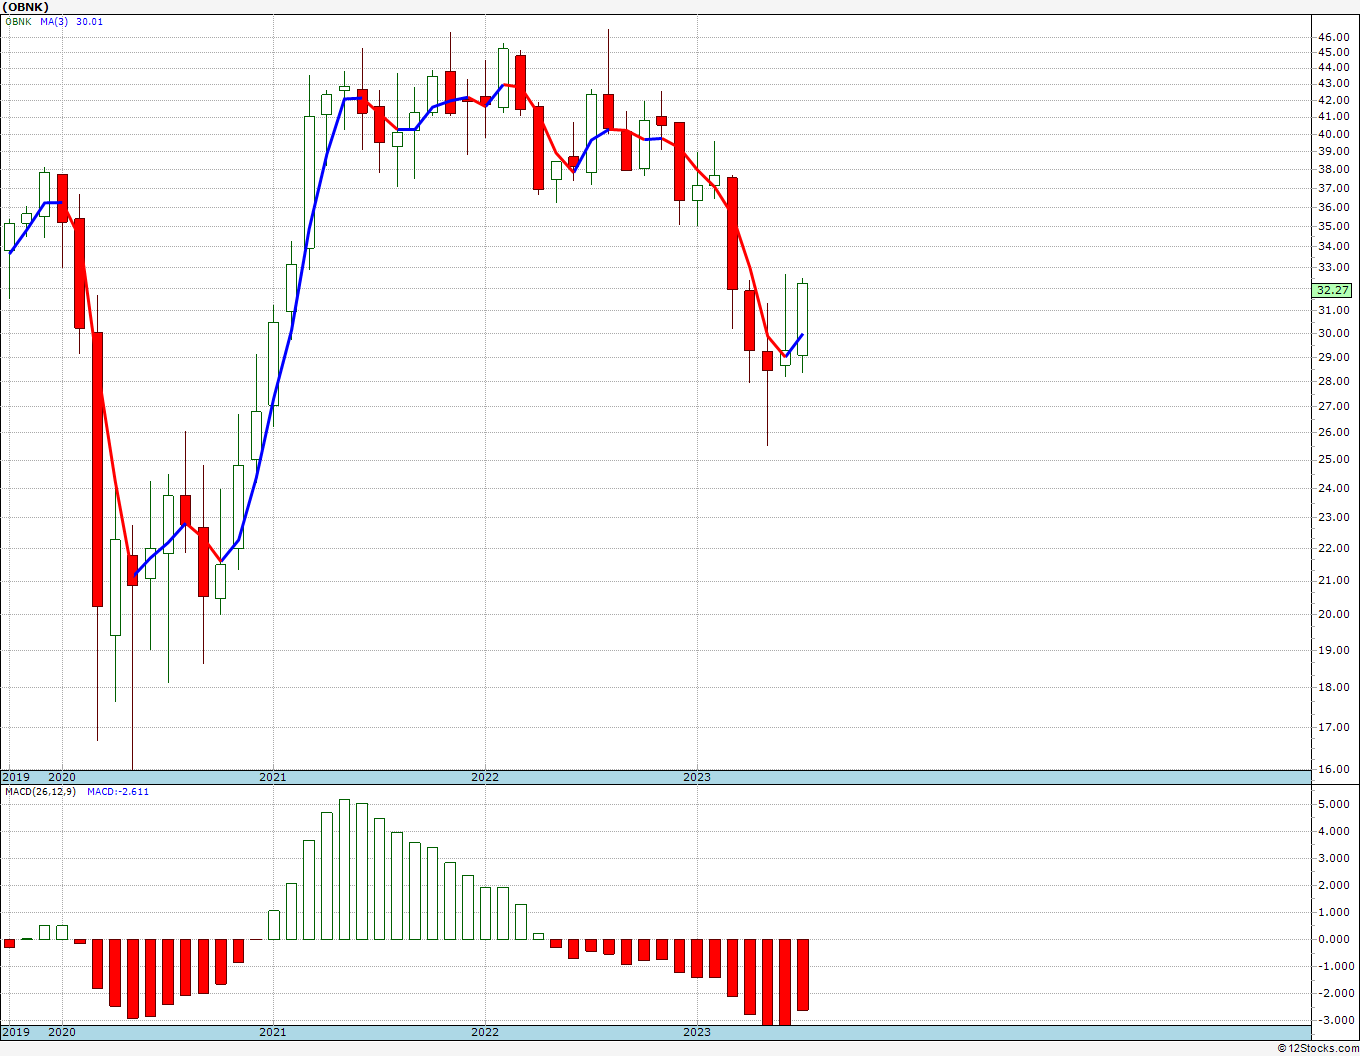The image size is (1360, 1056).
Task: Select the MACD:-2.611 value label
Action: click(x=118, y=791)
